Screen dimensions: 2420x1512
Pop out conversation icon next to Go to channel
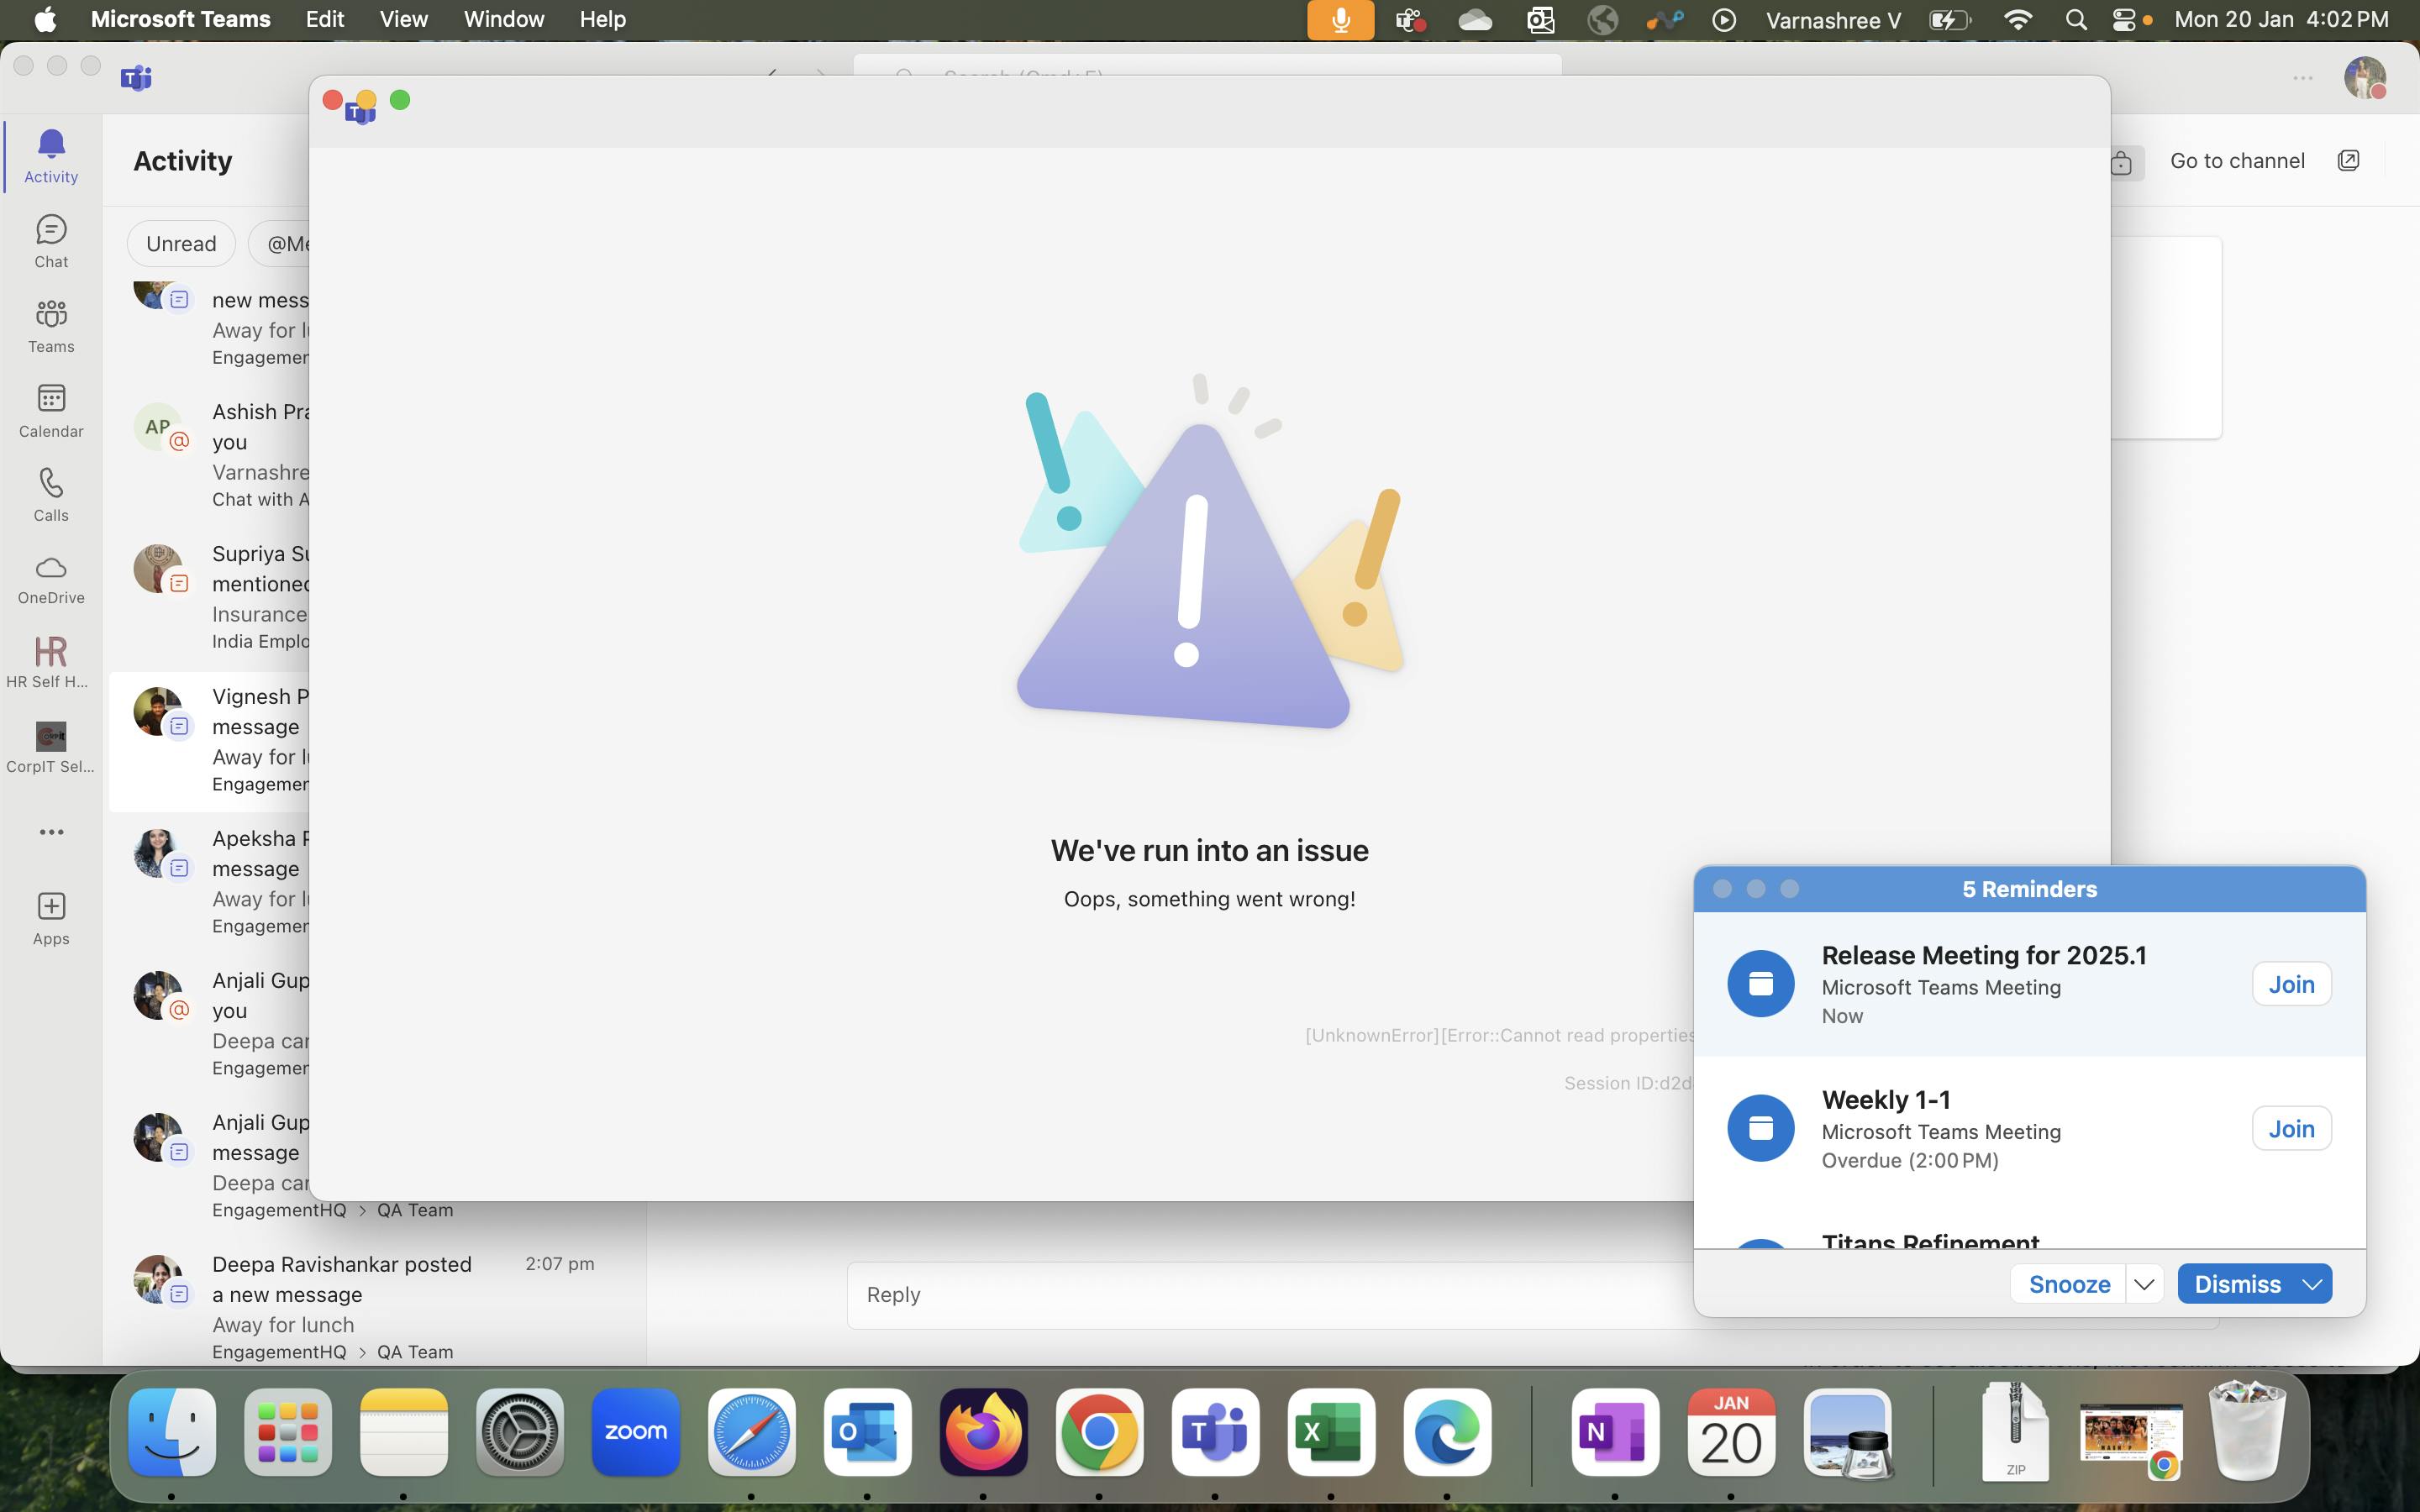click(2348, 161)
